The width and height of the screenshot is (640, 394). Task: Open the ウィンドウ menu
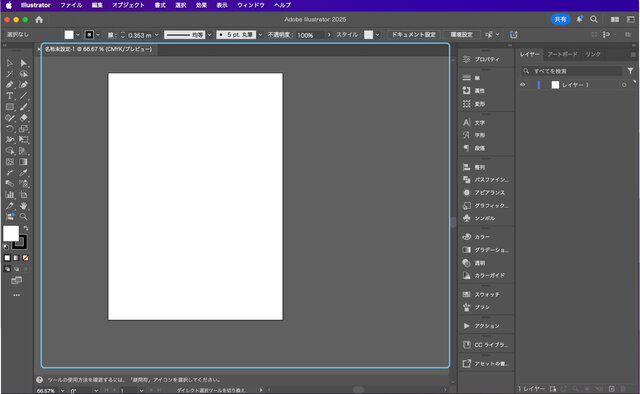click(251, 5)
